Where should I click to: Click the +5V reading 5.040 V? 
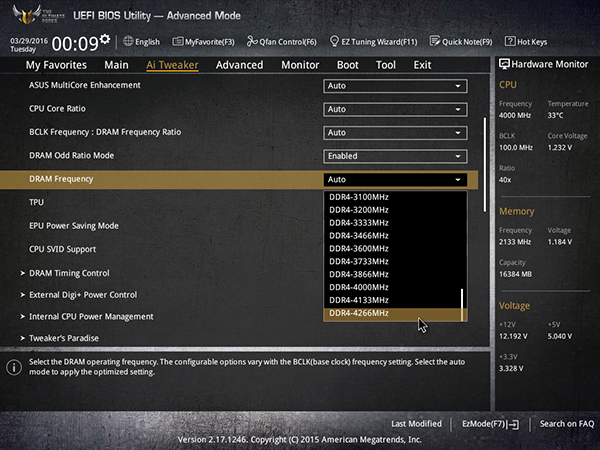559,336
